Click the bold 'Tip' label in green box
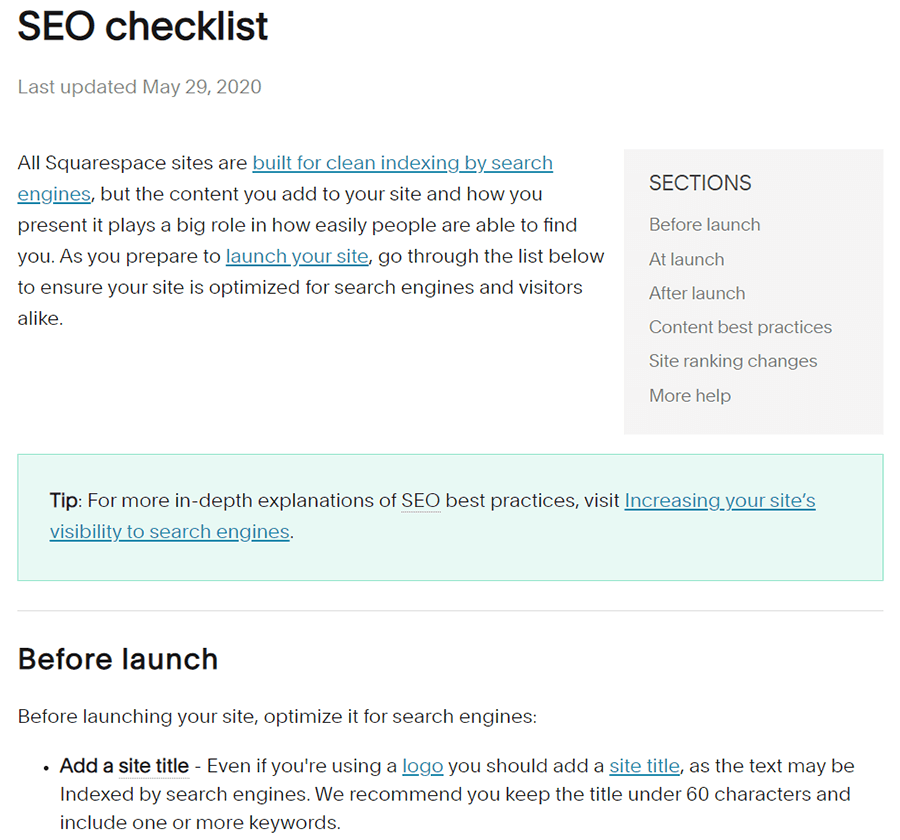 click(x=64, y=501)
